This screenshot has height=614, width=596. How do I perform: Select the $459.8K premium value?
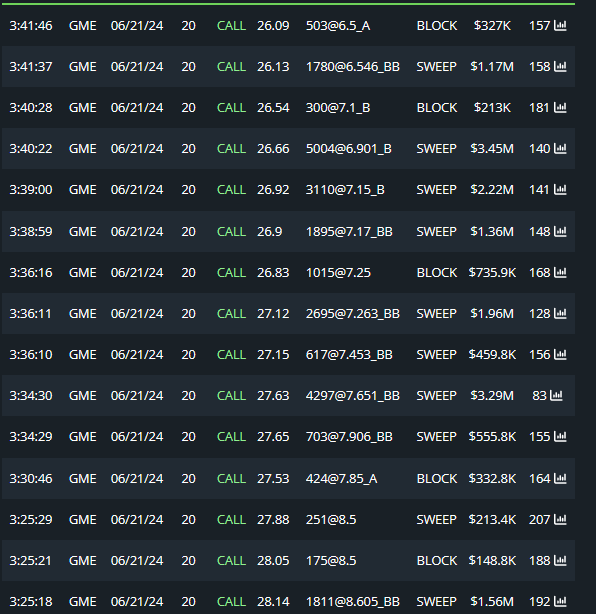pos(492,355)
